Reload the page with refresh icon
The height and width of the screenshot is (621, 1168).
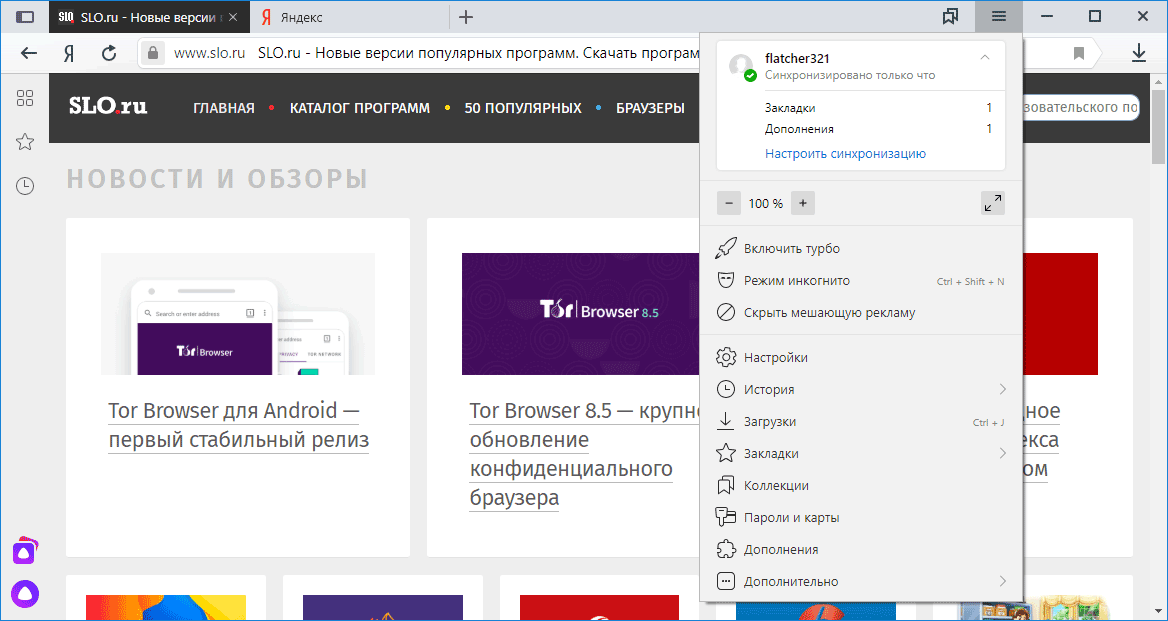click(x=109, y=53)
